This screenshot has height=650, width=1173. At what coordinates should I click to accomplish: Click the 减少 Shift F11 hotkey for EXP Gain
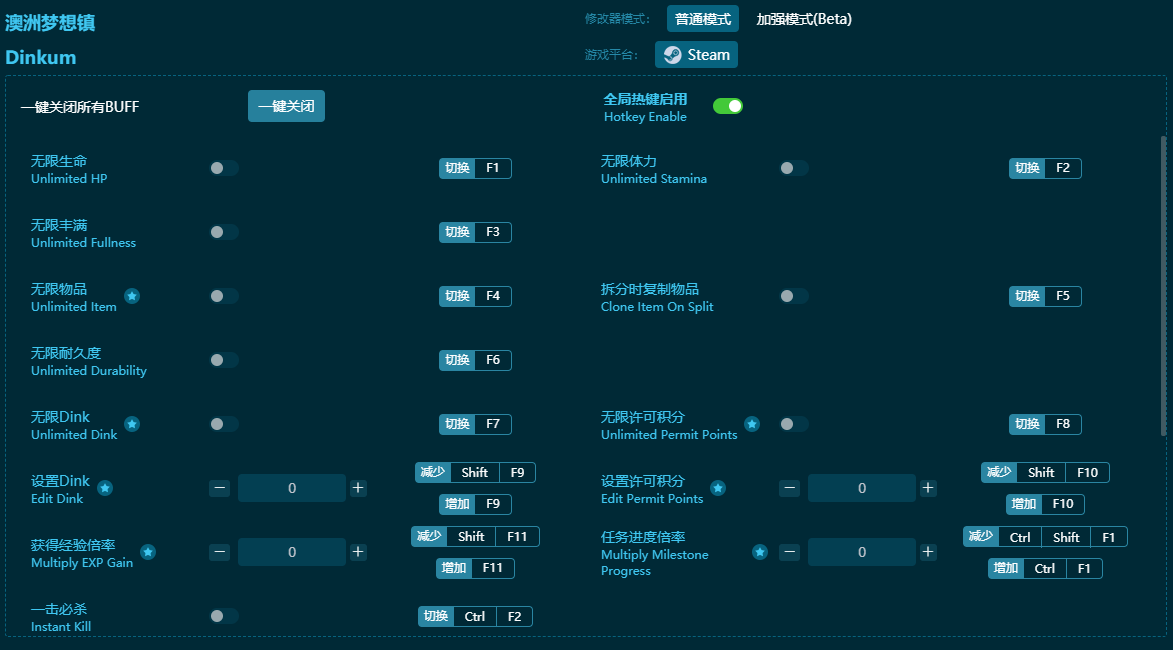[x=475, y=536]
